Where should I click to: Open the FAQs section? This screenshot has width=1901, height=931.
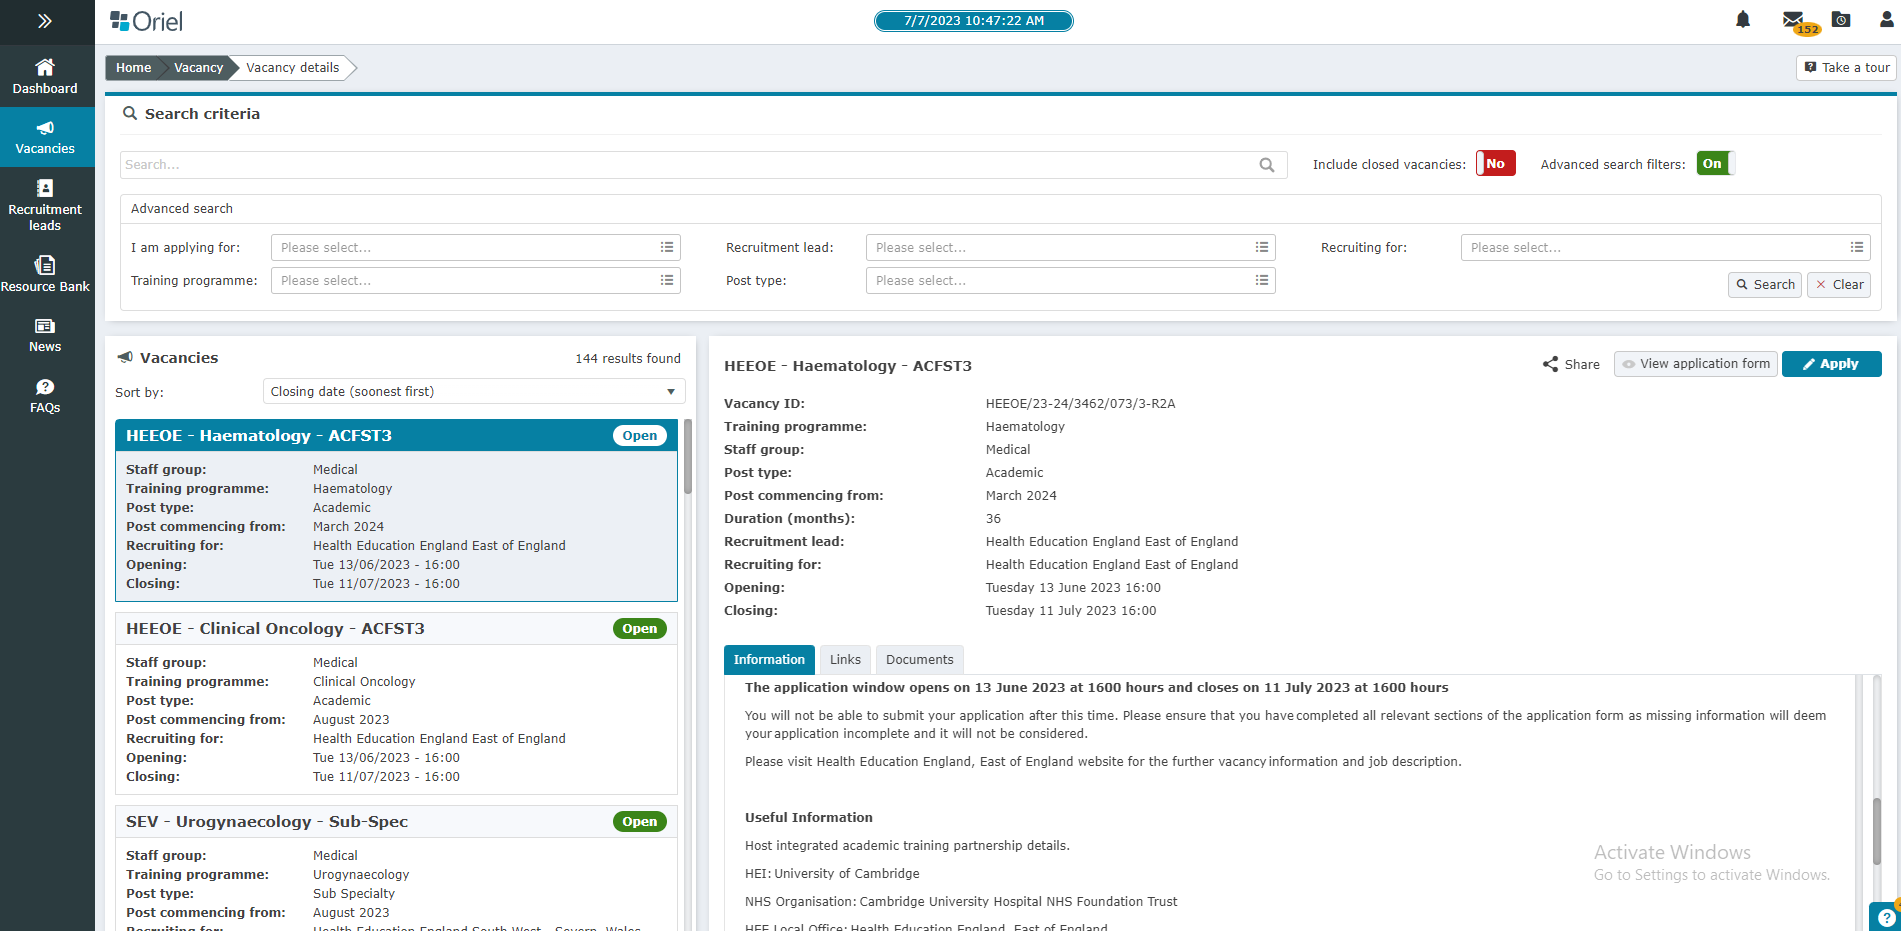46,396
